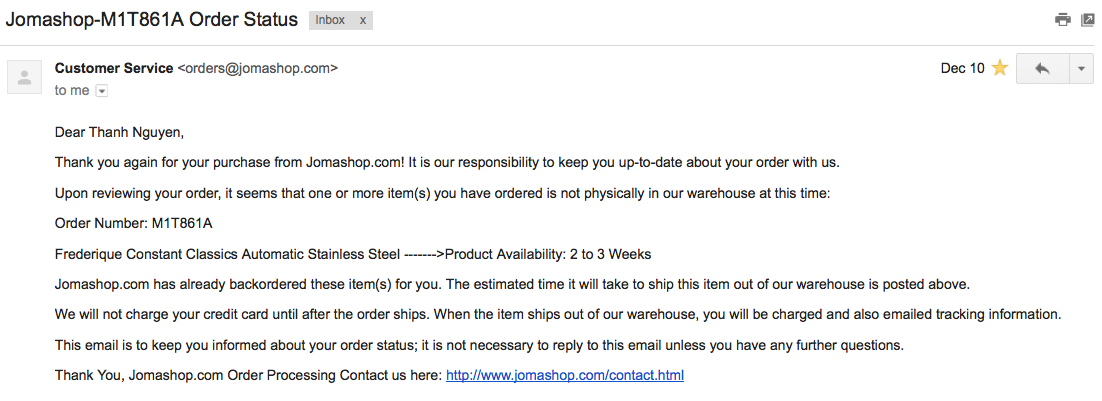Screen dimensions: 1102x401
Task: Click the sender name Customer Service
Action: point(114,69)
